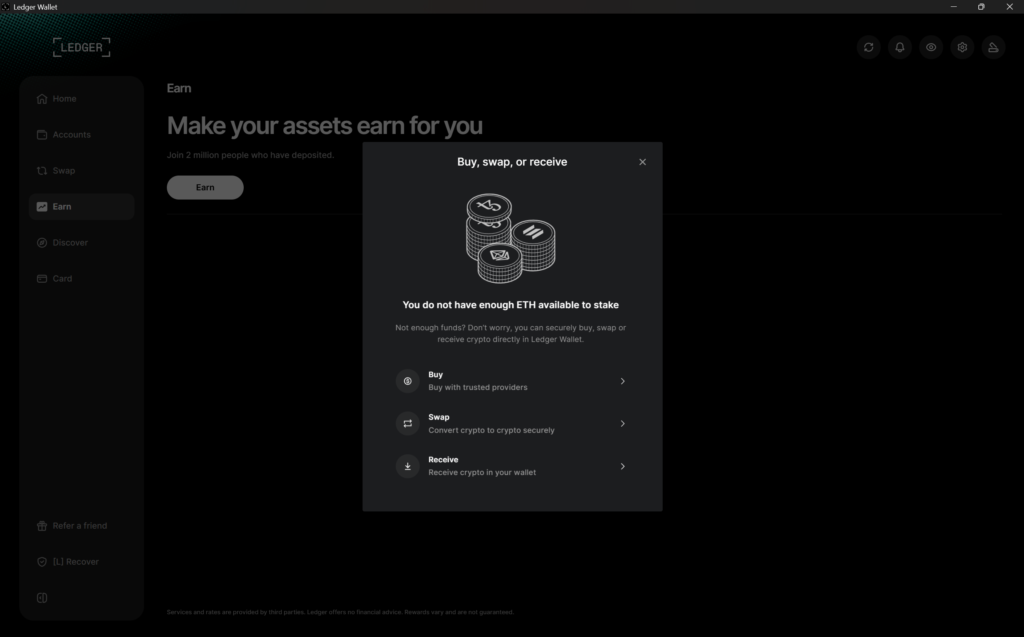Open Swap crypto to crypto chevron
This screenshot has width=1024, height=637.
tap(622, 423)
